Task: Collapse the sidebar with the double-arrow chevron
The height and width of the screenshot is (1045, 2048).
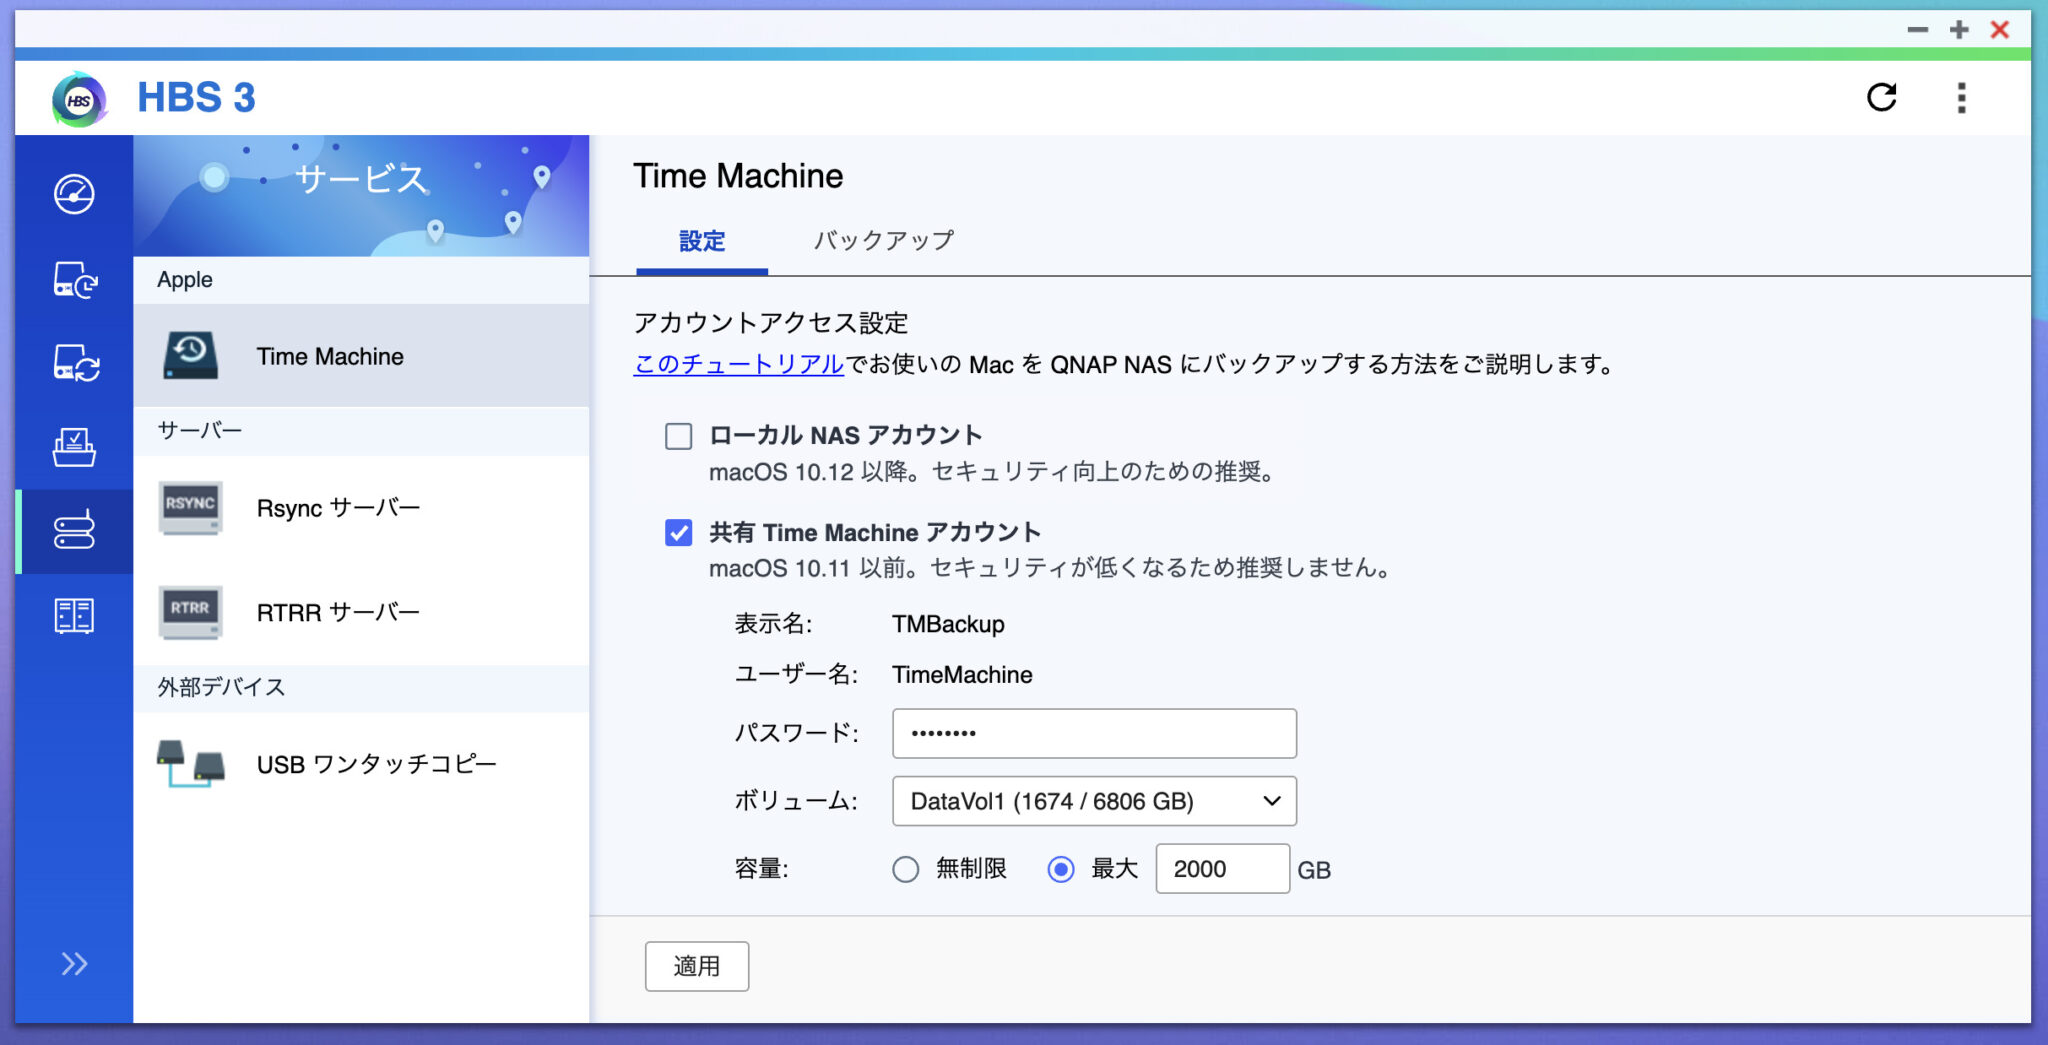Action: [72, 963]
